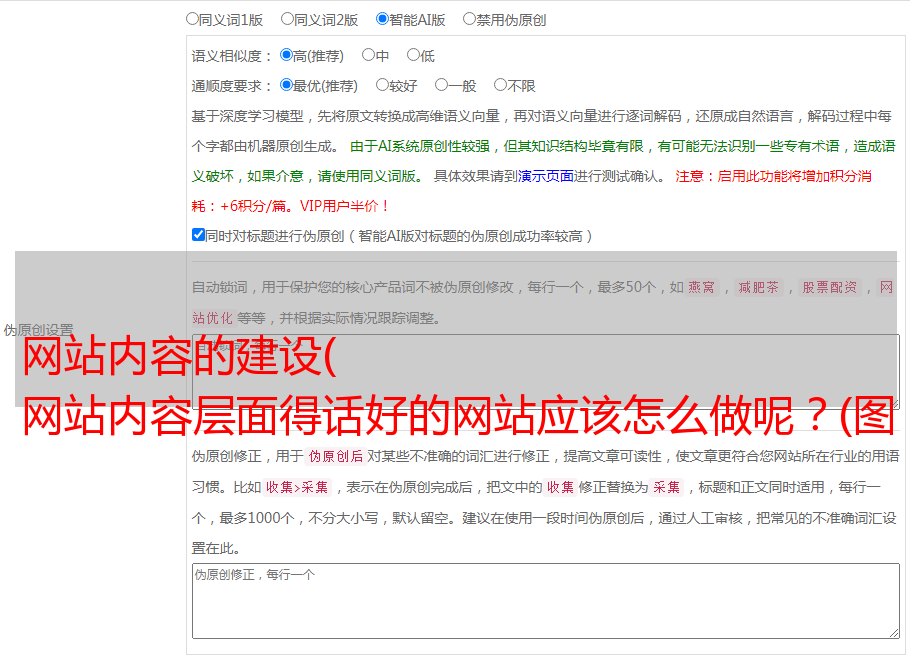Image resolution: width=911 pixels, height=658 pixels.
Task: Click the highlighted 股票配资 example keyword
Action: pos(830,287)
